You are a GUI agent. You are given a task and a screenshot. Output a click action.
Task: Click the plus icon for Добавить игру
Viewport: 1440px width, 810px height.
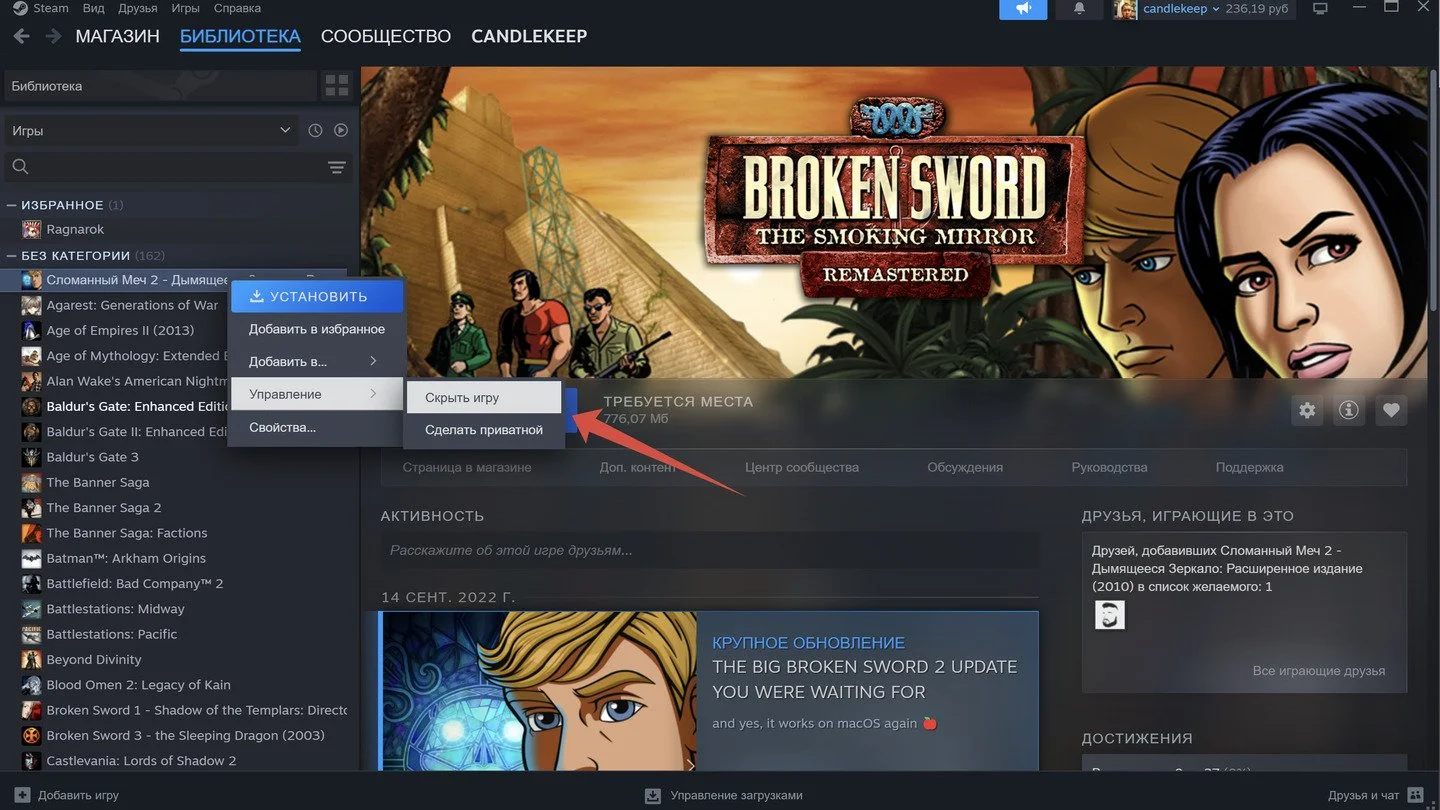point(22,795)
